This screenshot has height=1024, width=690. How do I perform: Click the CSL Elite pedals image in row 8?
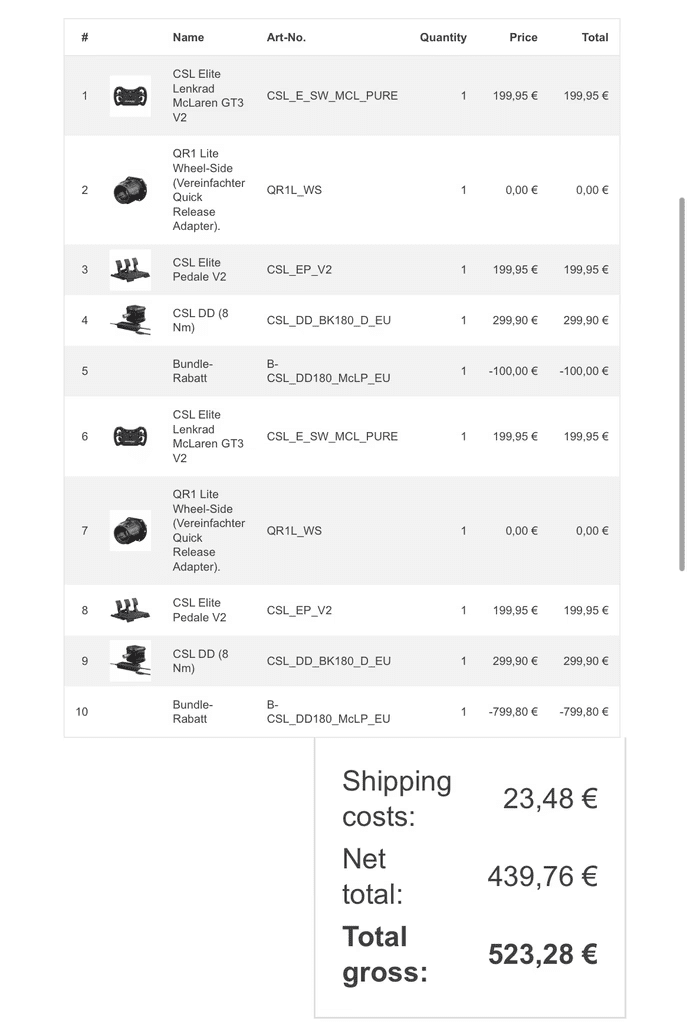(130, 610)
